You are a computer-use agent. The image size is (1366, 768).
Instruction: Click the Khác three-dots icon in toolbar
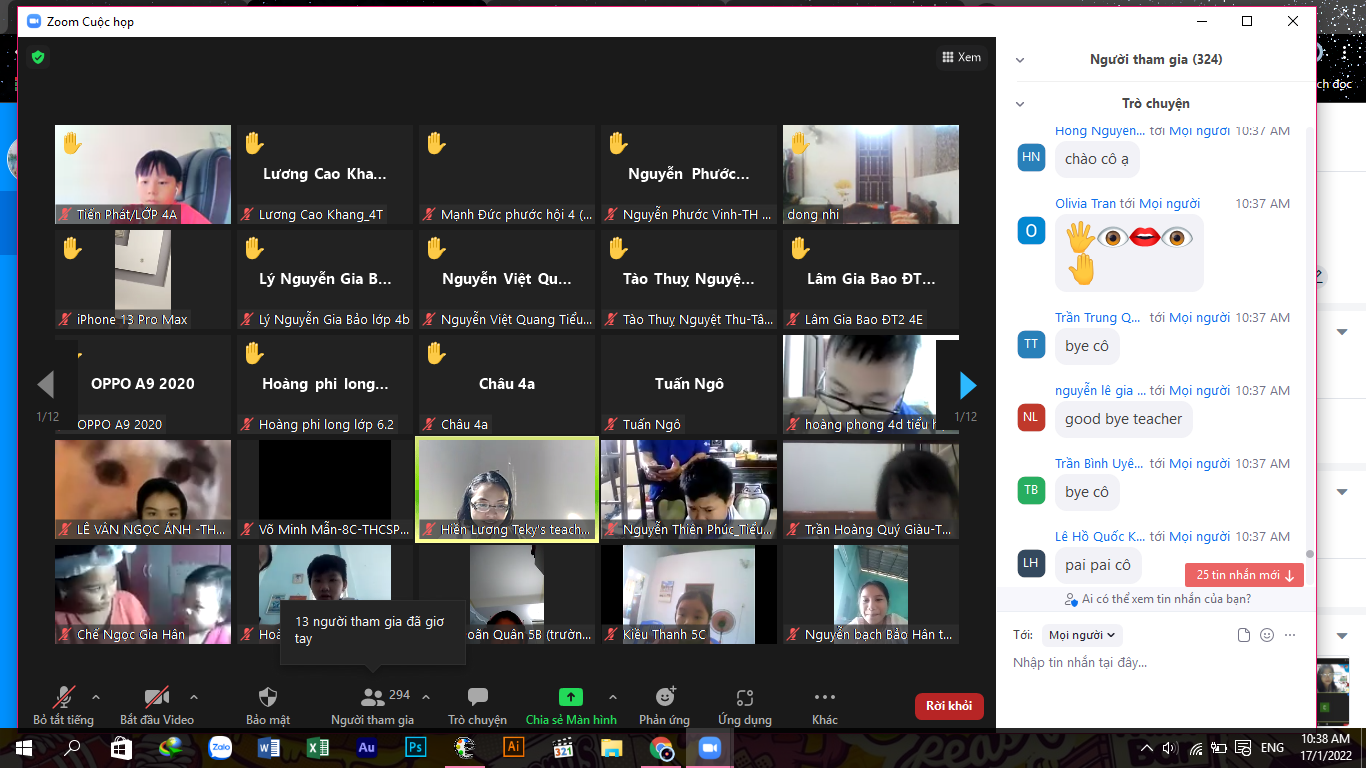coord(824,697)
